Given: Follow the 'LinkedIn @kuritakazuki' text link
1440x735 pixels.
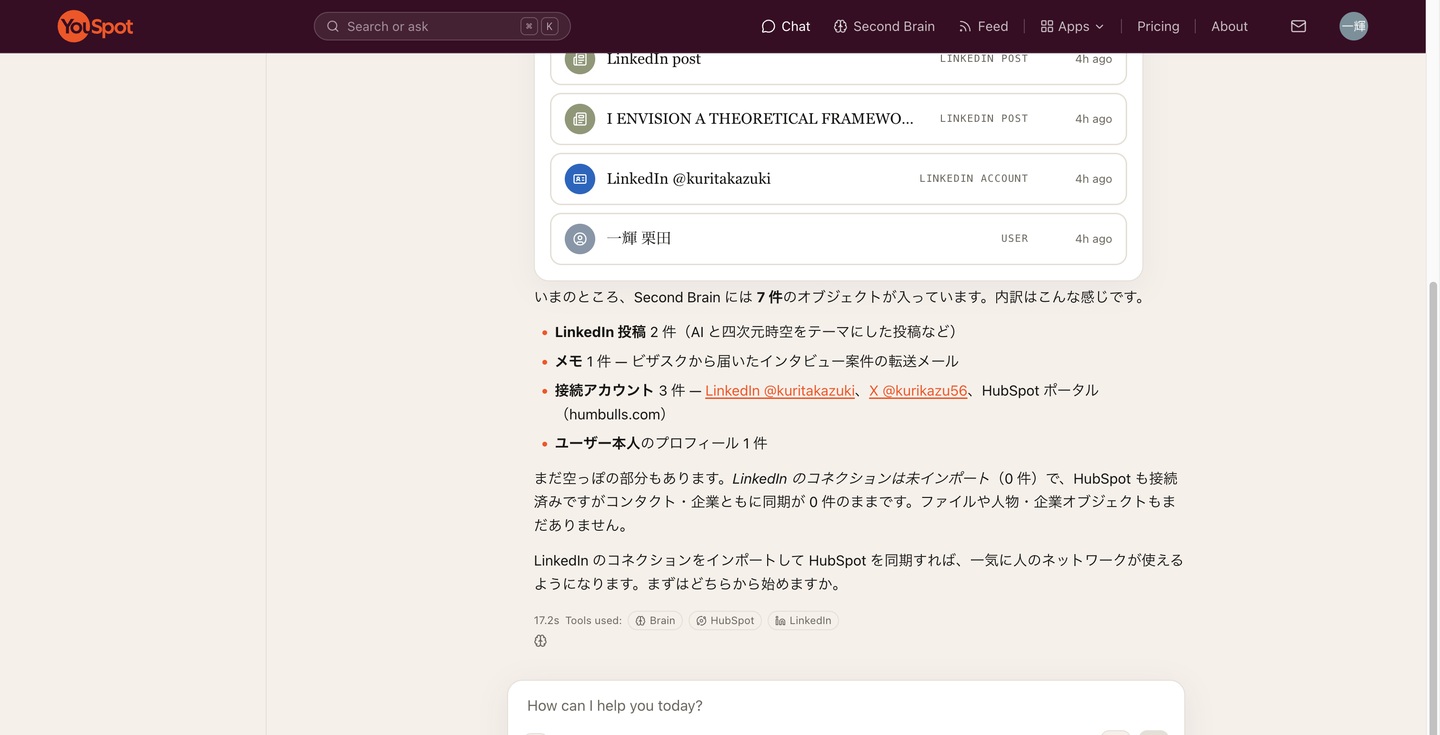Looking at the screenshot, I should click(x=780, y=391).
